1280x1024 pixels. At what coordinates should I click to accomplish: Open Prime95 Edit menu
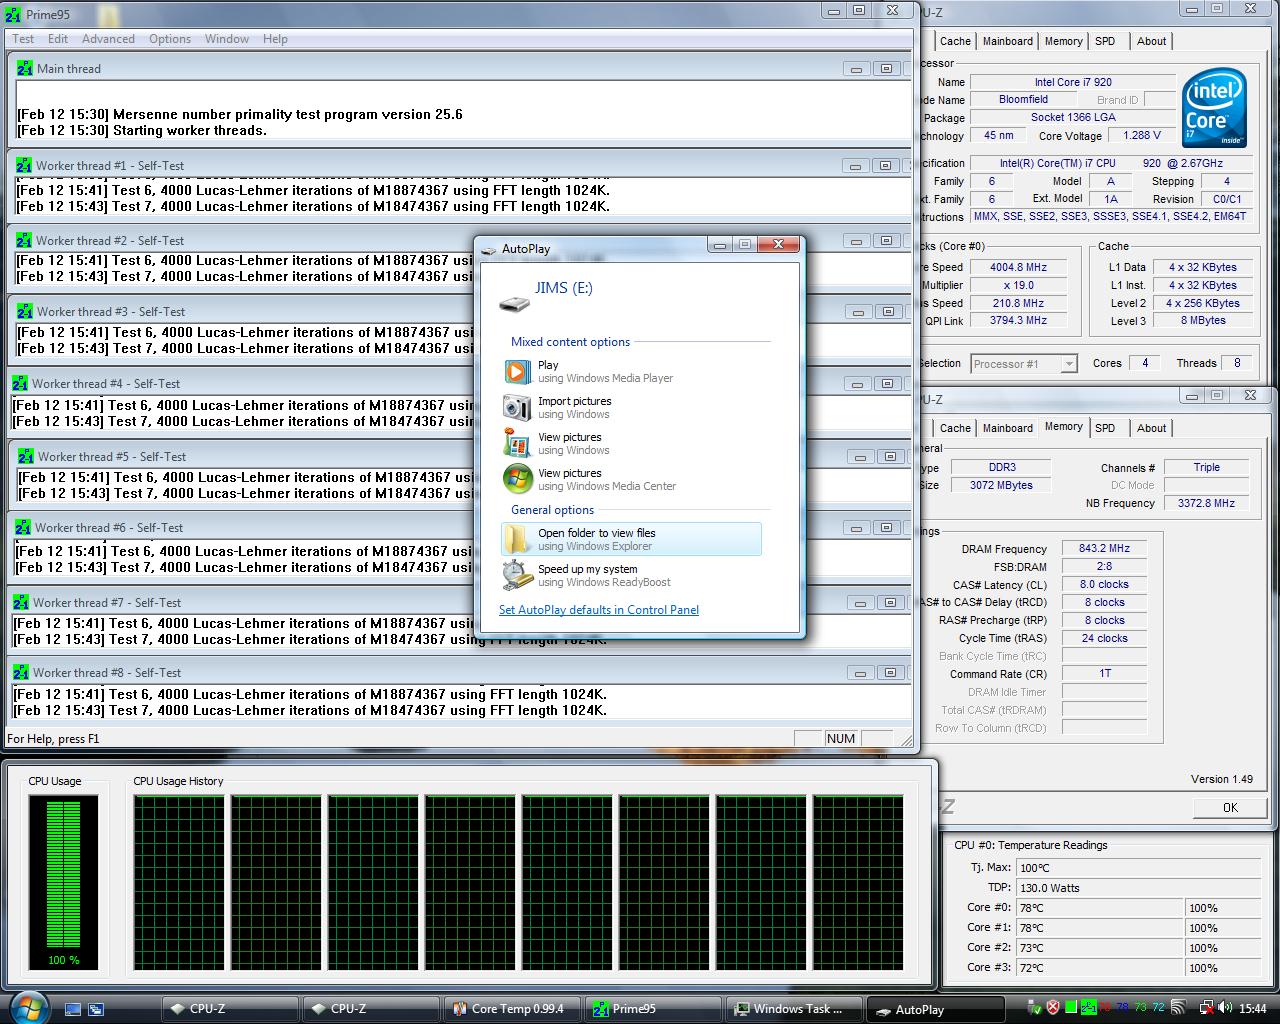pos(58,39)
